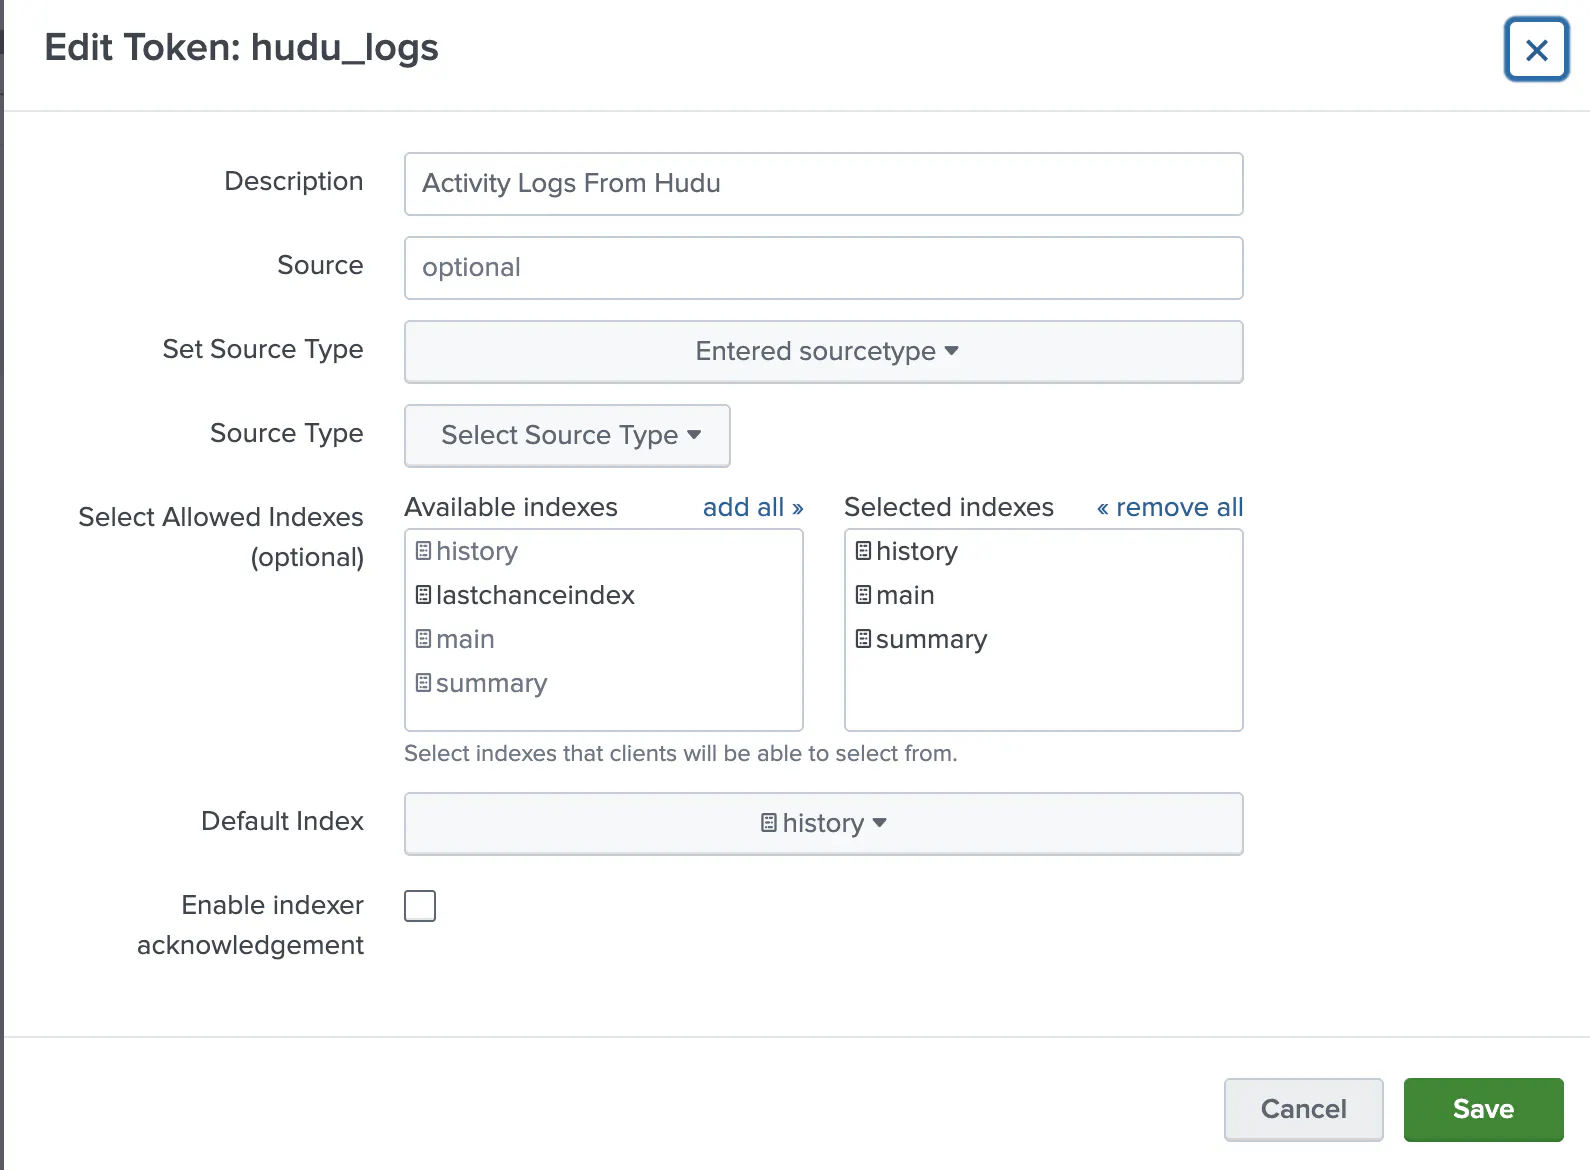Click index icon beside summary in Available indexes
Image resolution: width=1590 pixels, height=1170 pixels.
423,683
